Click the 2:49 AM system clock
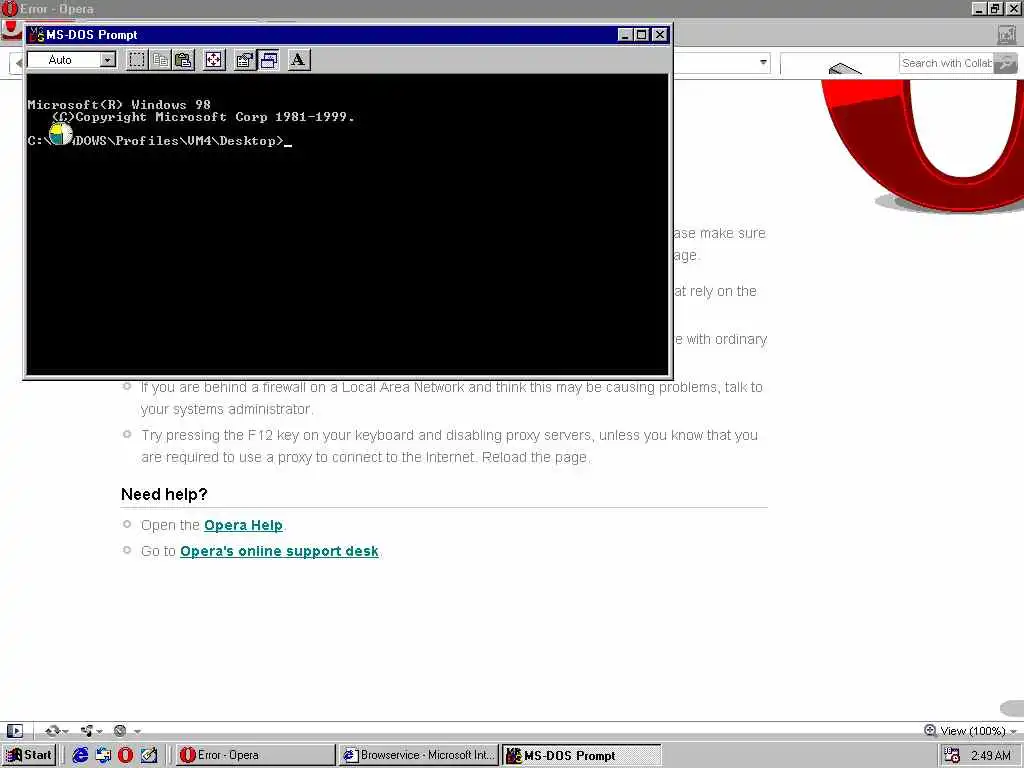The width and height of the screenshot is (1024, 768). [990, 756]
